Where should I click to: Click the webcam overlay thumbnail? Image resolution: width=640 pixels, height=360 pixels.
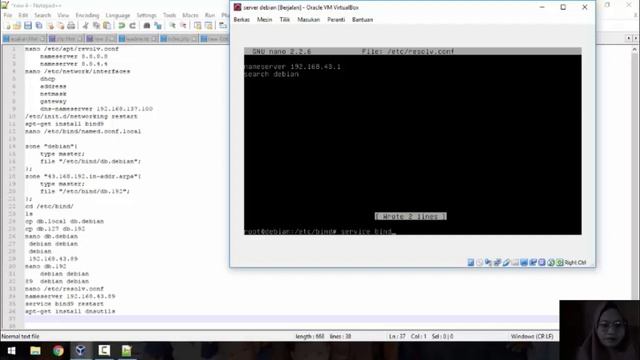click(600, 330)
